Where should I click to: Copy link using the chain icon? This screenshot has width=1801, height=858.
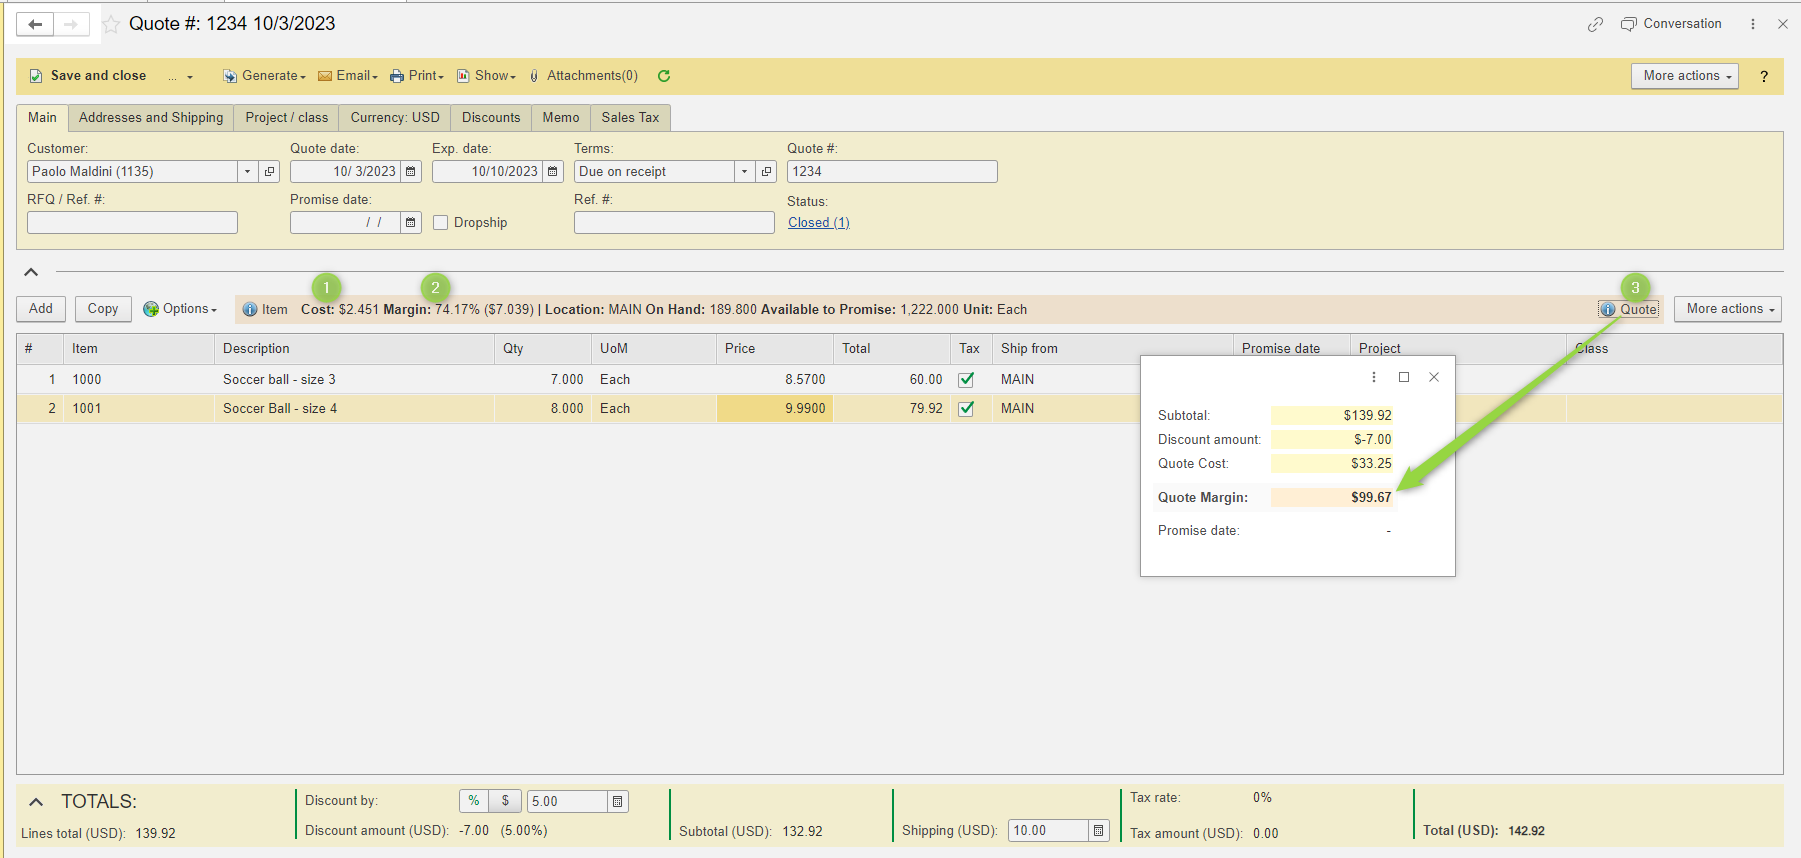(1595, 24)
